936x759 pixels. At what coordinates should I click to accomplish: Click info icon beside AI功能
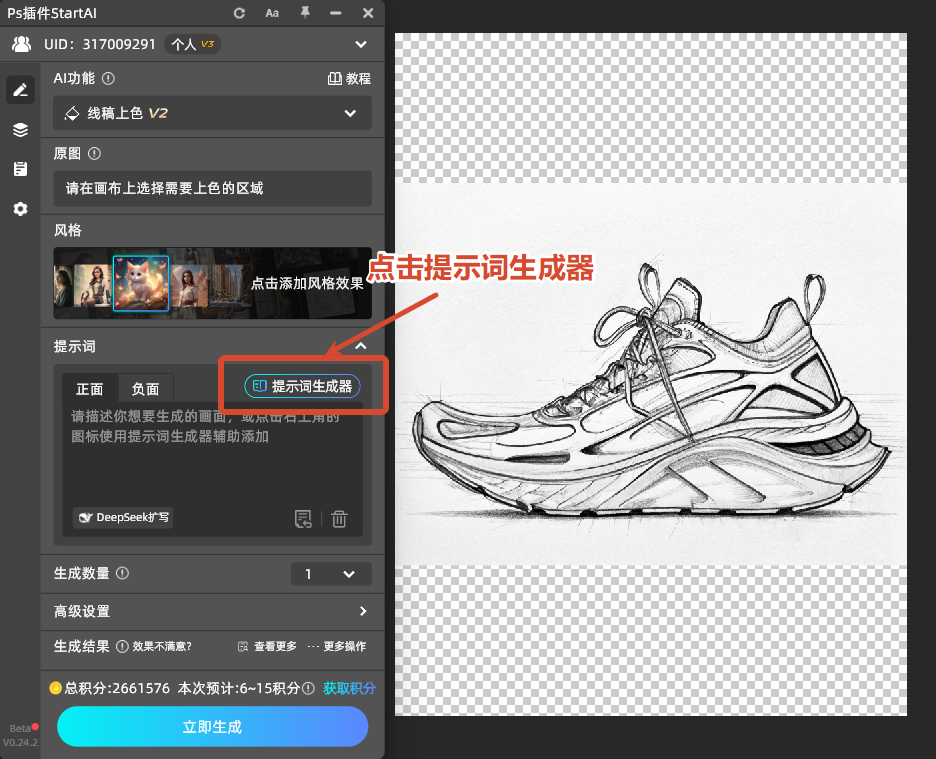[108, 78]
